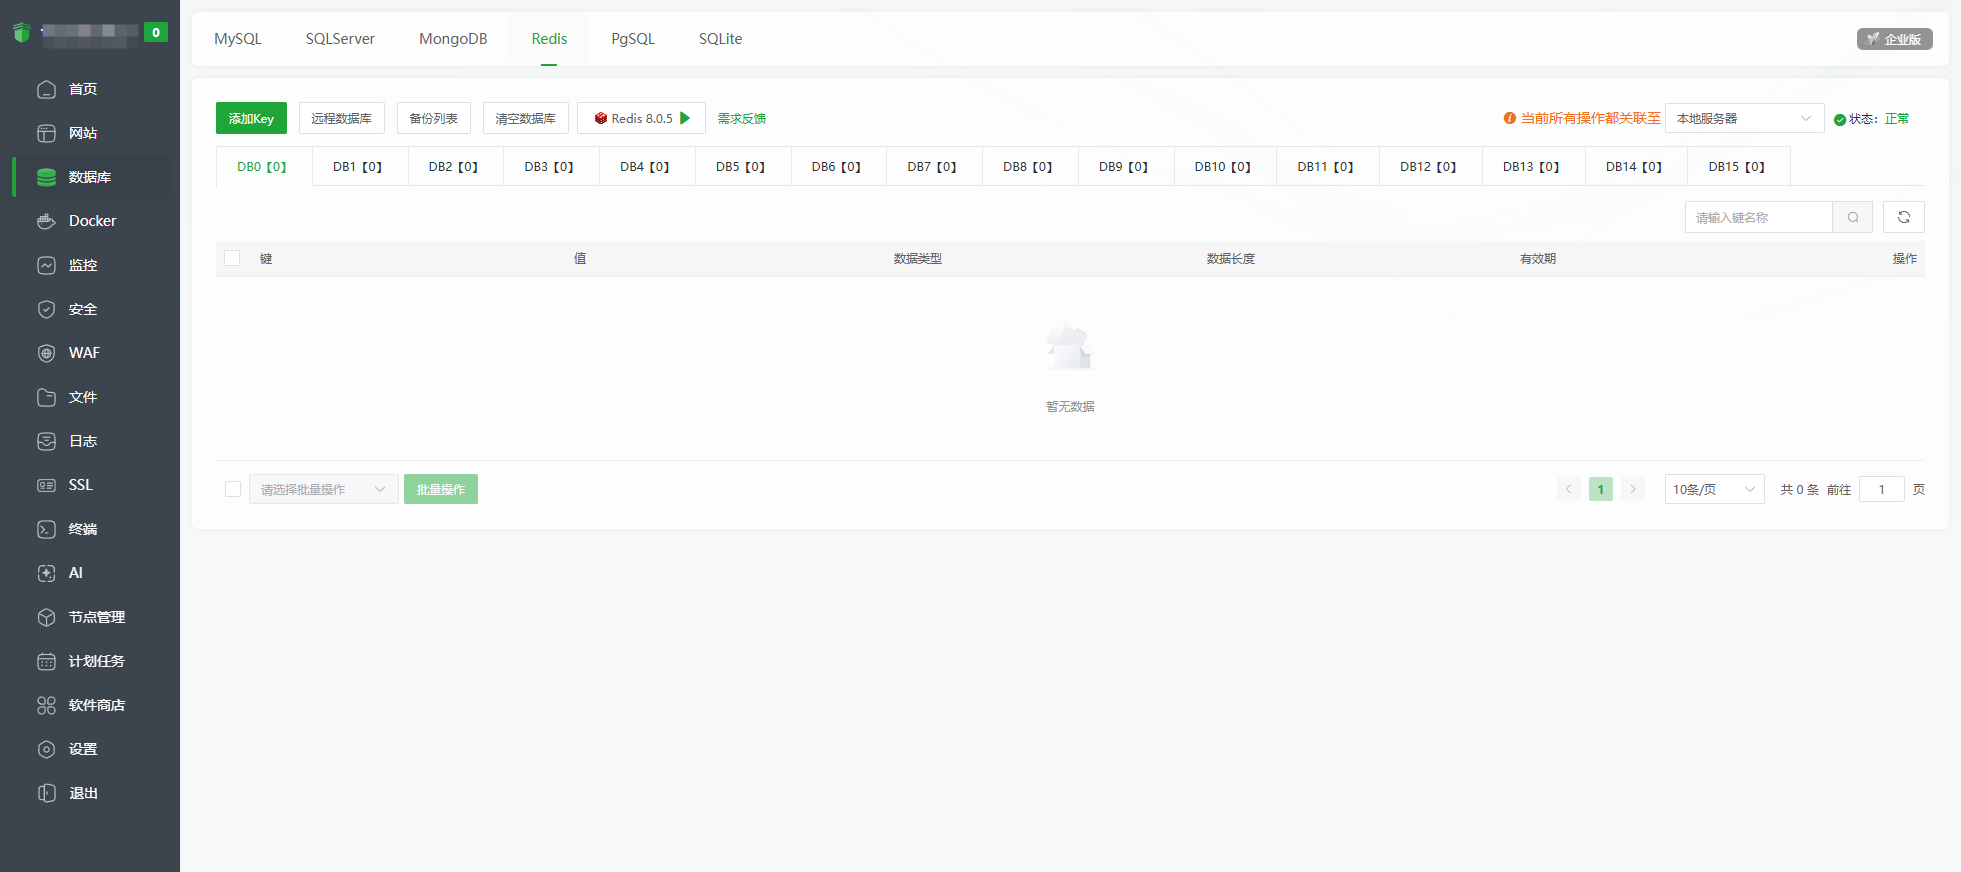Screen dimensions: 1961x872
Task: Click the refresh icon beside key search
Action: pyautogui.click(x=1903, y=217)
